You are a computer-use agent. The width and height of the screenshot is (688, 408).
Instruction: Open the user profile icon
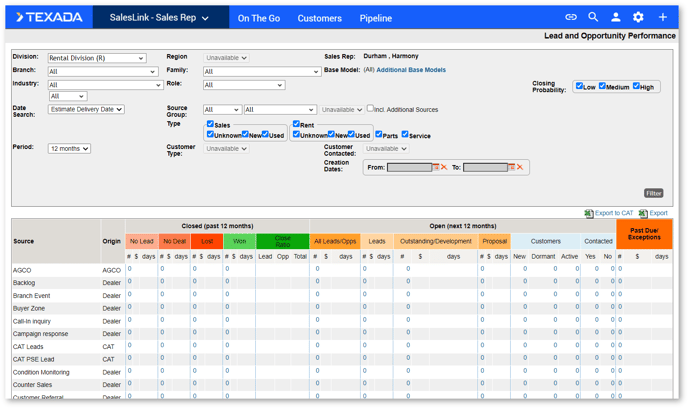[616, 17]
